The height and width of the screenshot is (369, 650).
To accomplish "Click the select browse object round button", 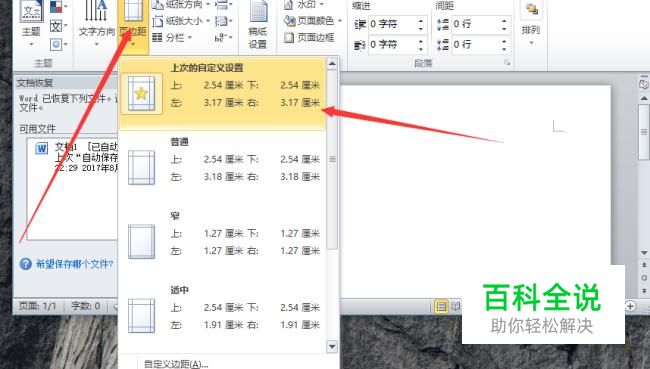I will click(x=644, y=278).
